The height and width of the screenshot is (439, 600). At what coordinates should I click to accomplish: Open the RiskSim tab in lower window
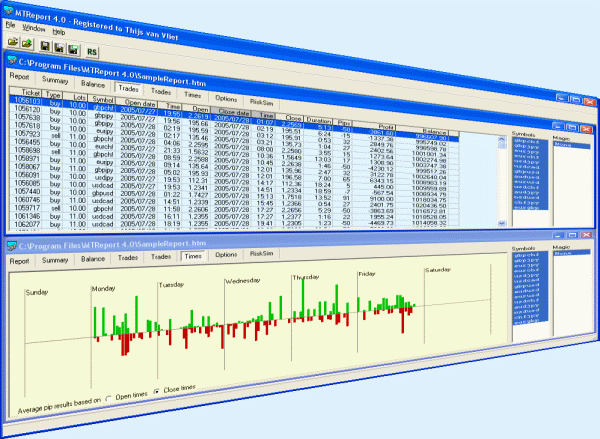coord(261,256)
